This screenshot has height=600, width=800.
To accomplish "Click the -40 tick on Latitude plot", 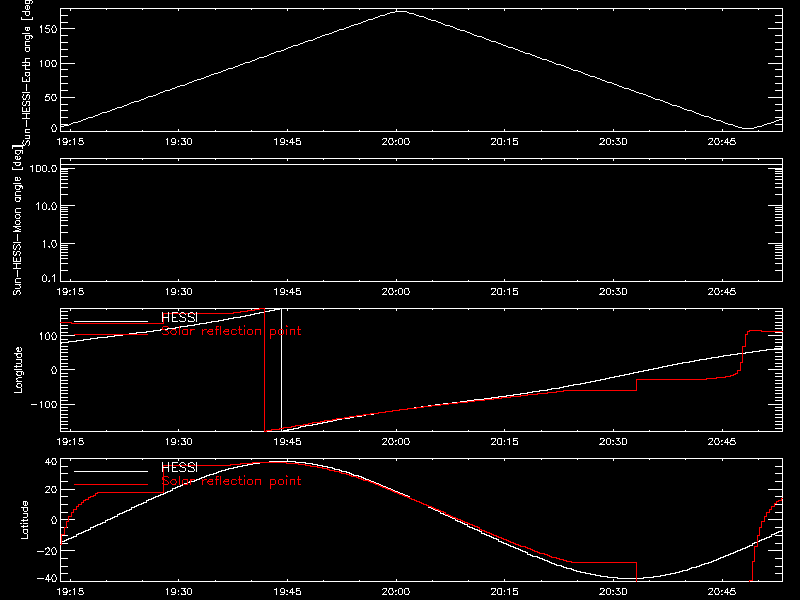I will pyautogui.click(x=47, y=579).
